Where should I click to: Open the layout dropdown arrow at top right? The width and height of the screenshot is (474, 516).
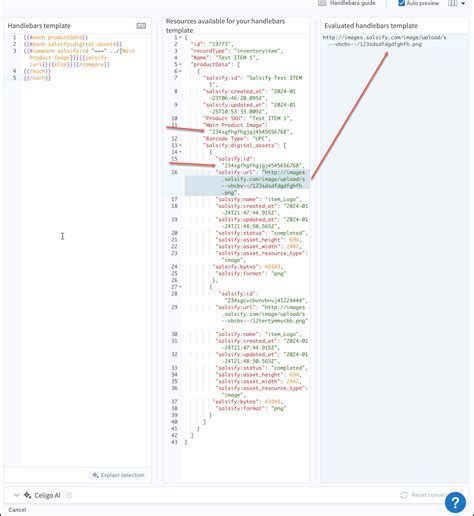point(463,3)
